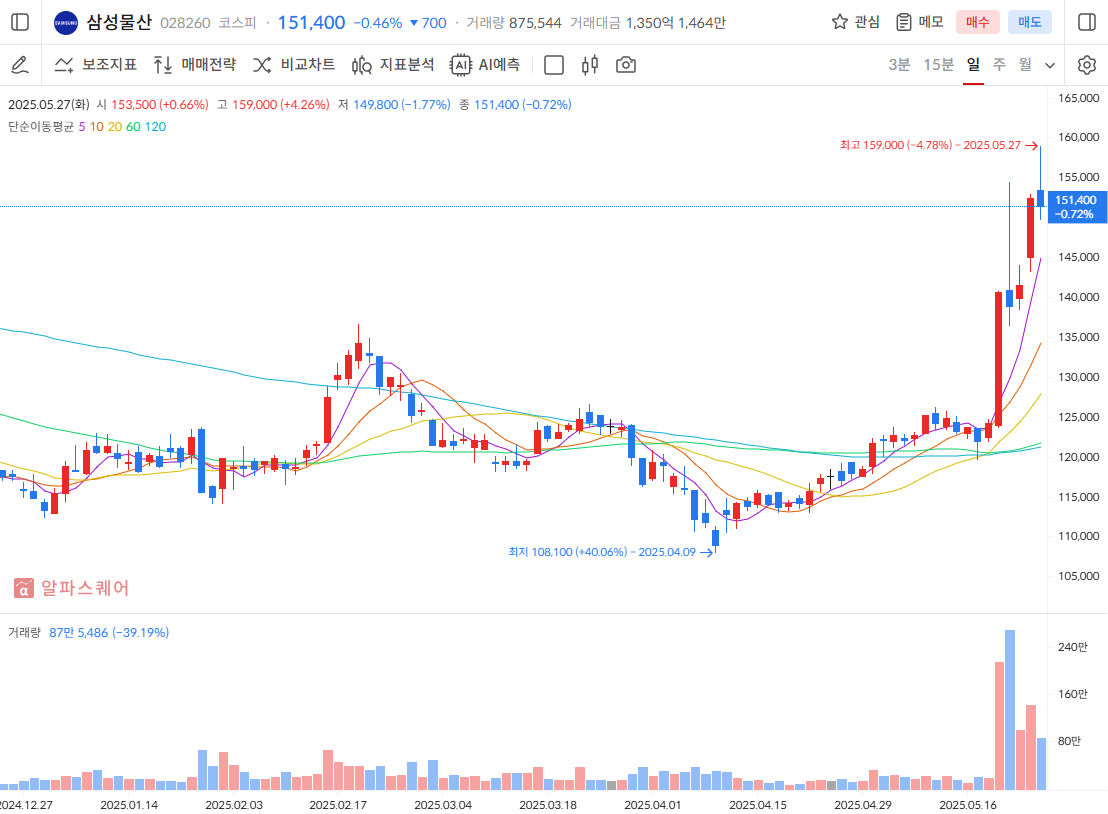Click the 시 153,500 (+0.66%) value
The height and width of the screenshot is (814, 1108).
(153, 105)
